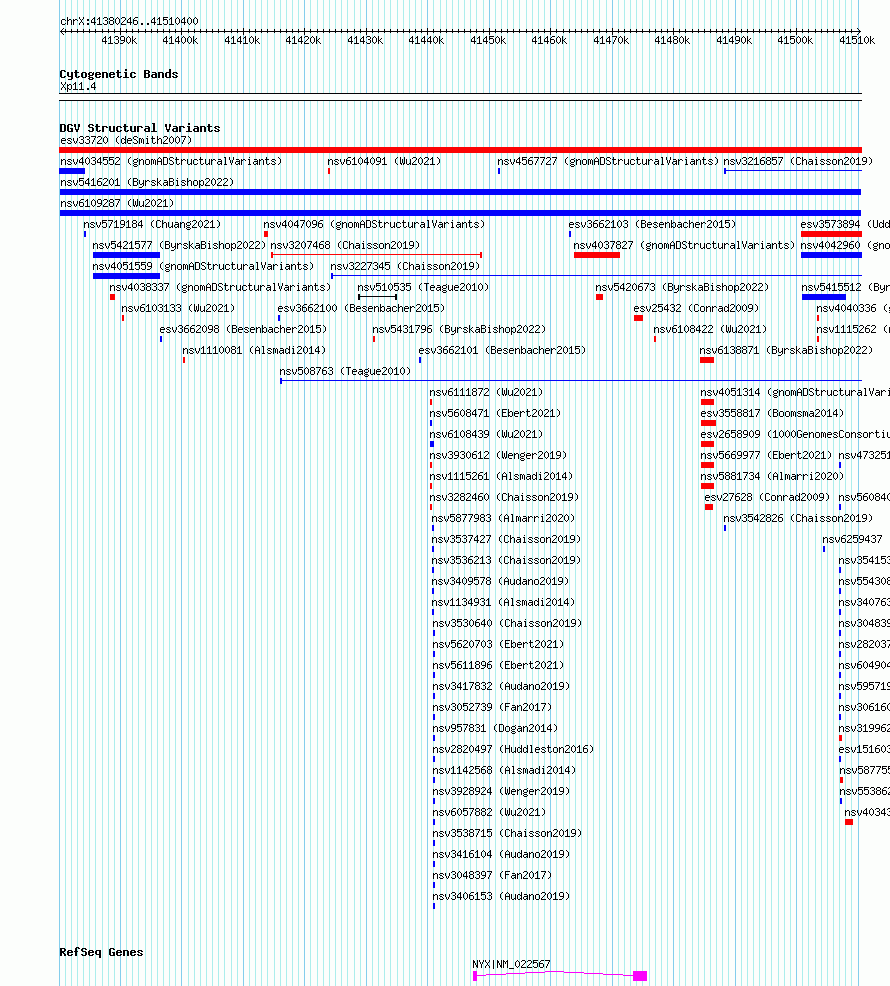Screen dimensions: 890x986
Task: Click nsv3409578 (Audano2019) label
Action: [500, 582]
